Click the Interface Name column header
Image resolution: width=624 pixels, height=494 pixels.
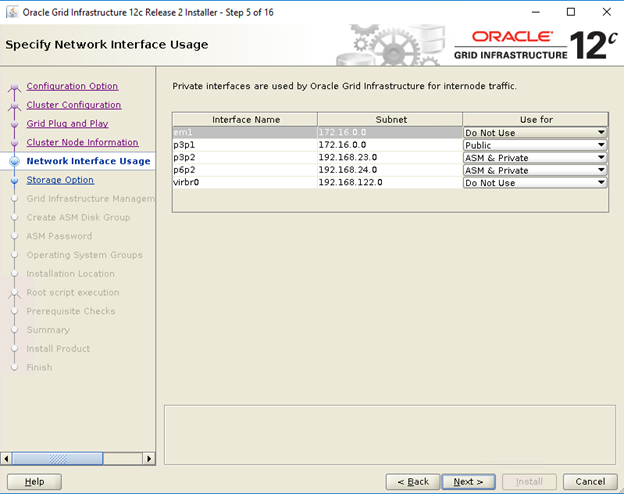(245, 119)
